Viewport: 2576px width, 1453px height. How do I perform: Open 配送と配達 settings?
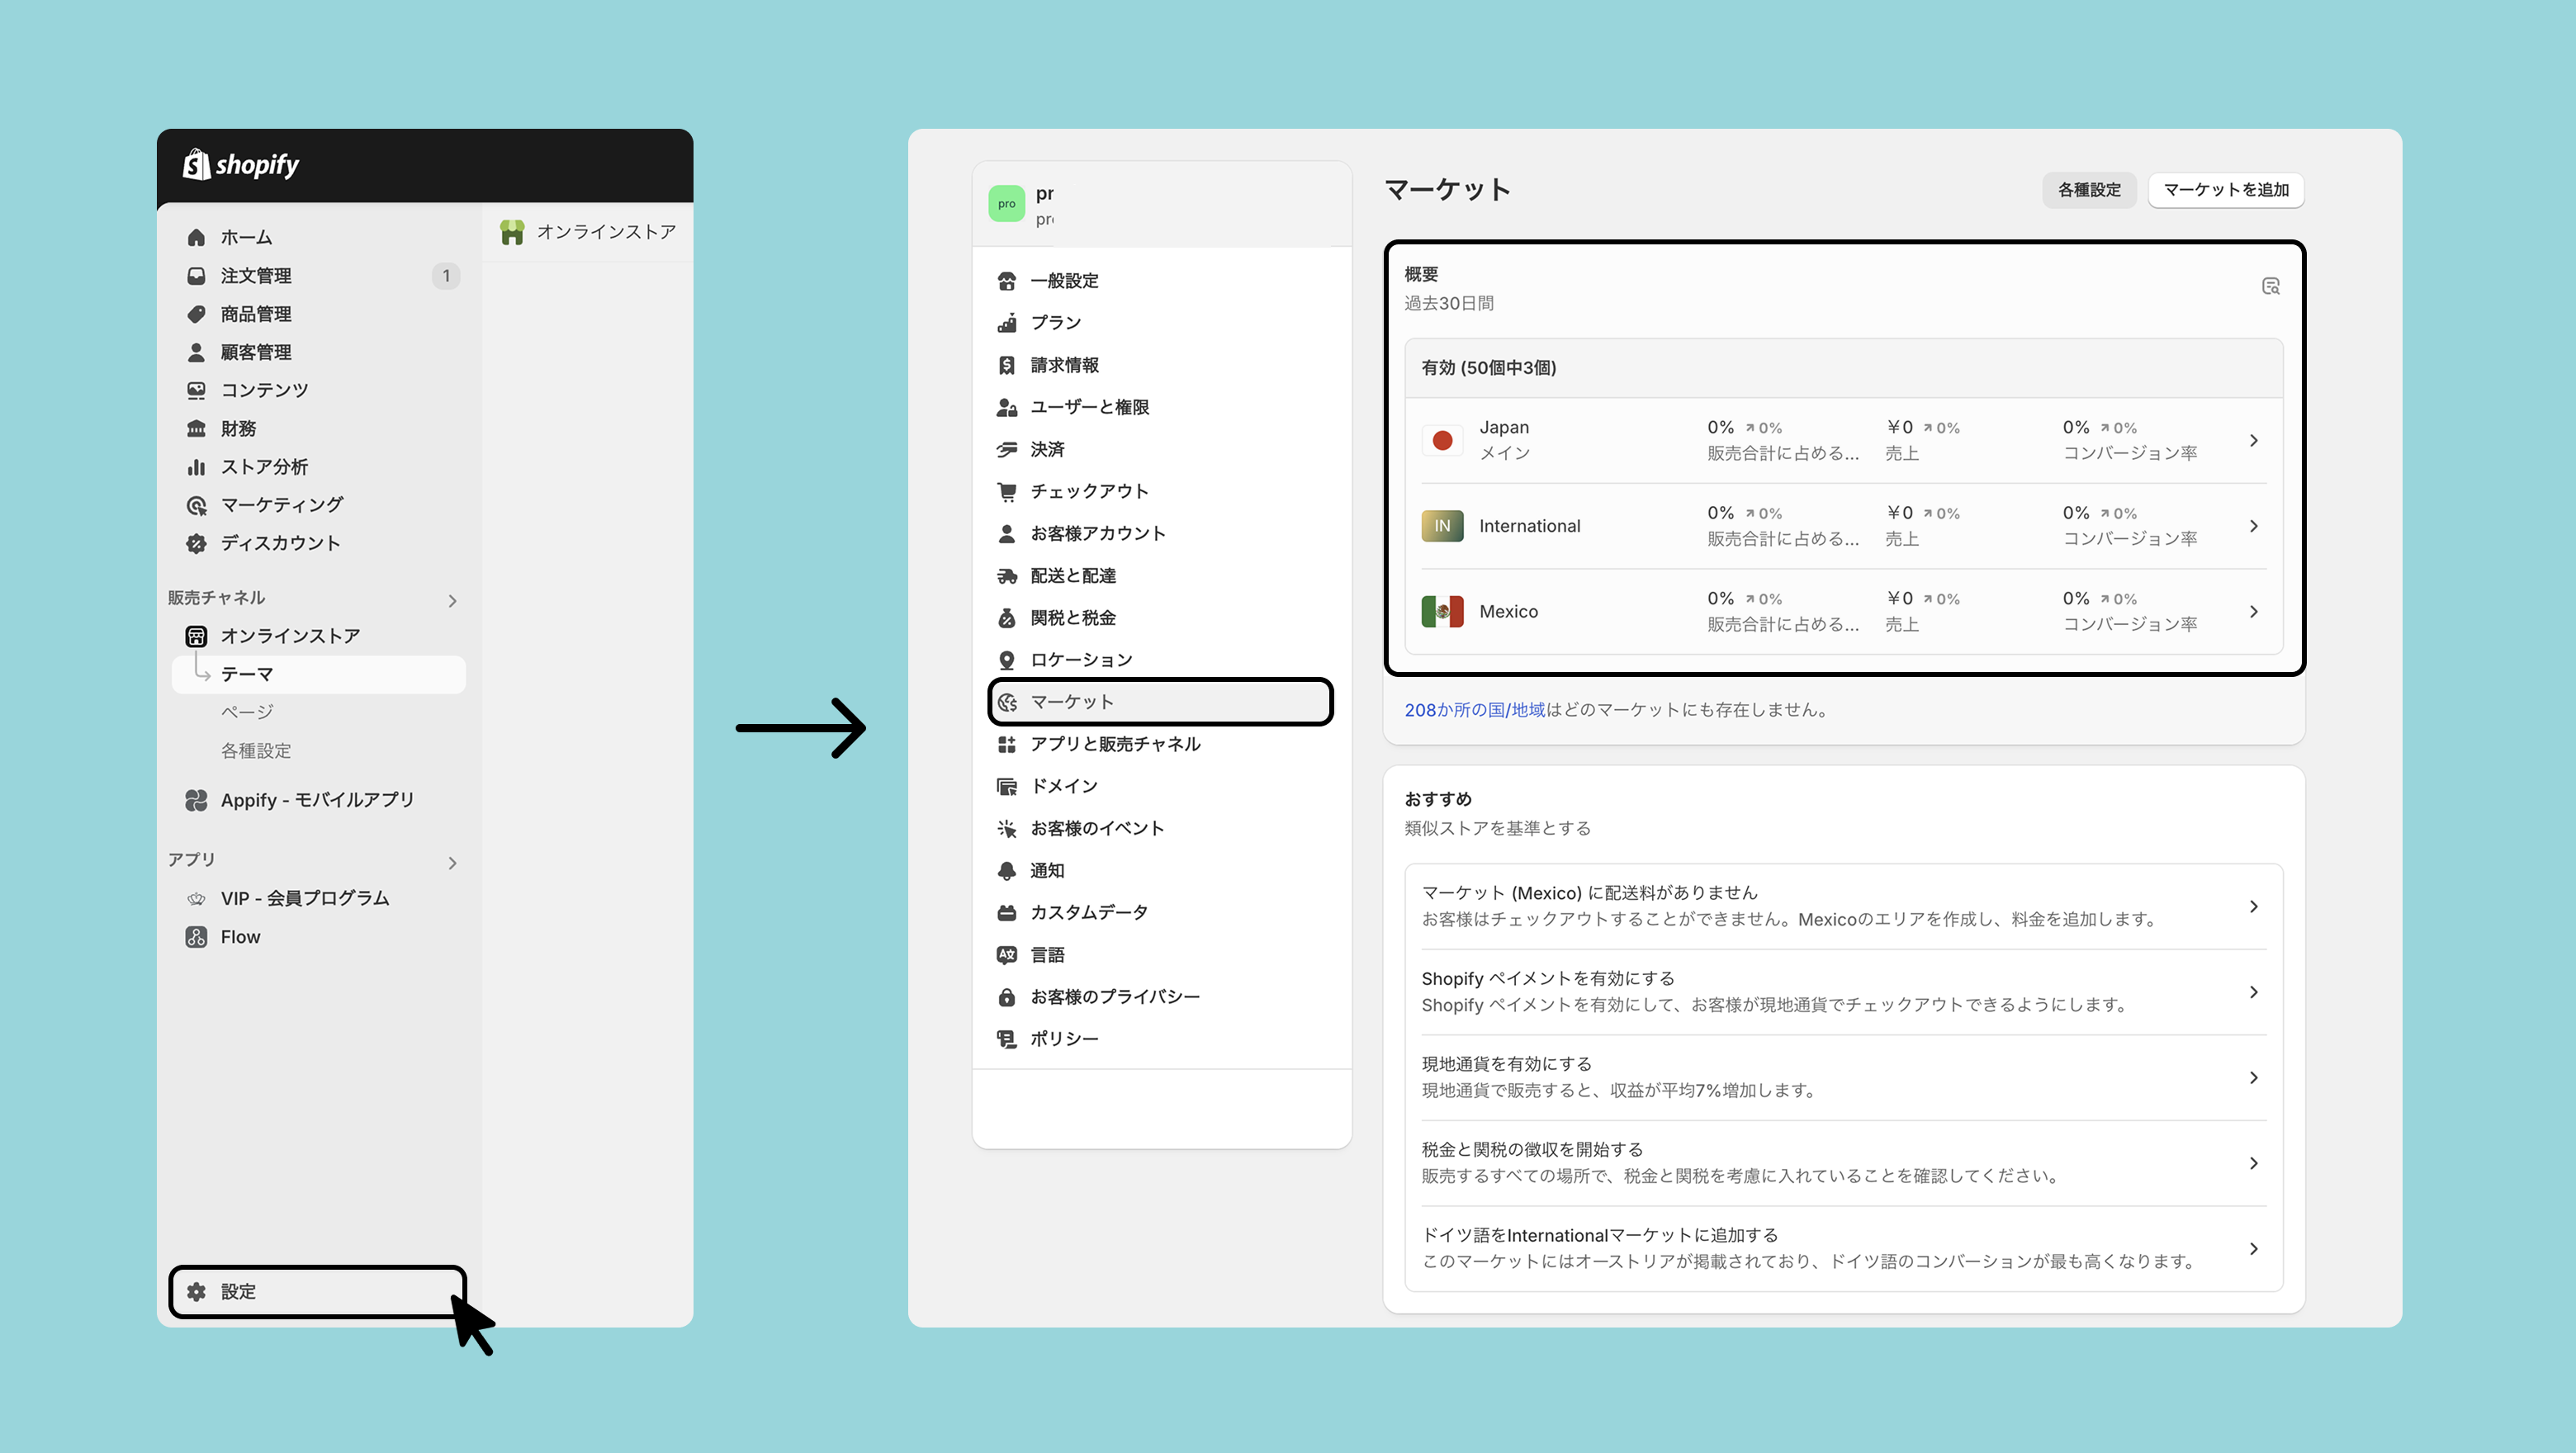tap(1073, 576)
